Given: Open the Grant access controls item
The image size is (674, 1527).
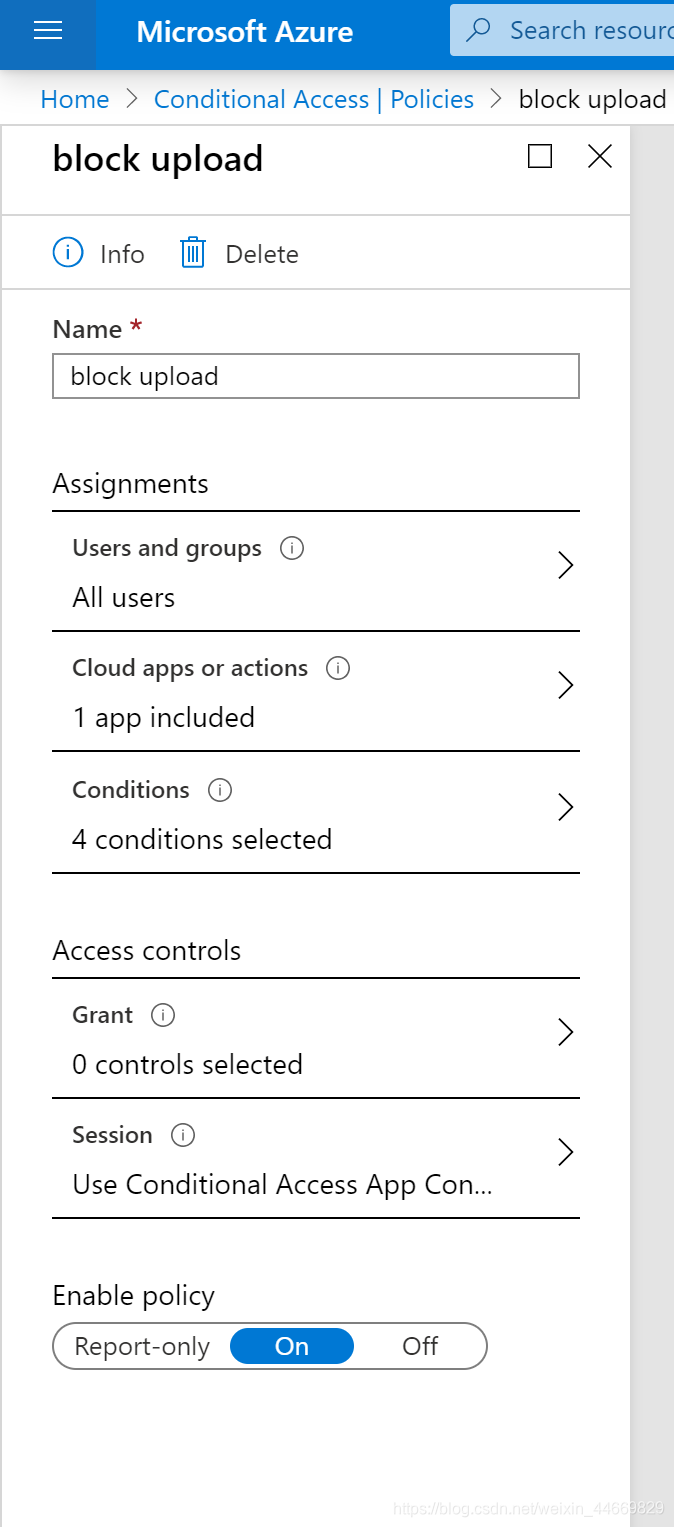Looking at the screenshot, I should tap(300, 1040).
